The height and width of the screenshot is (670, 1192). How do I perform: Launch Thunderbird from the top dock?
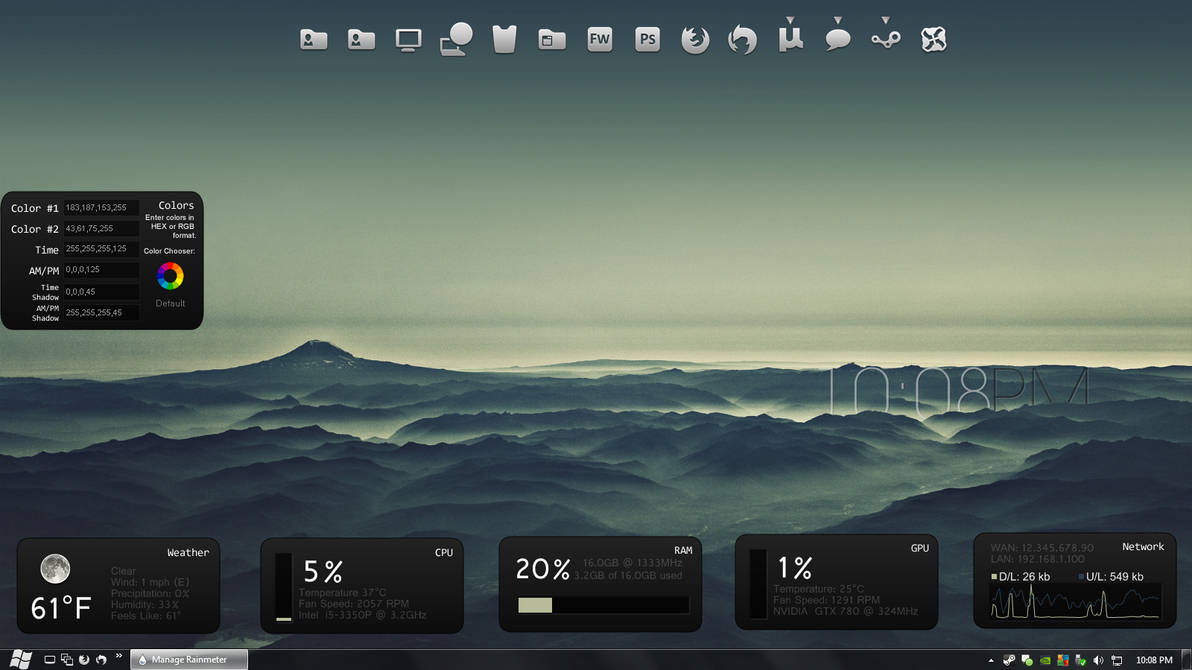(743, 40)
